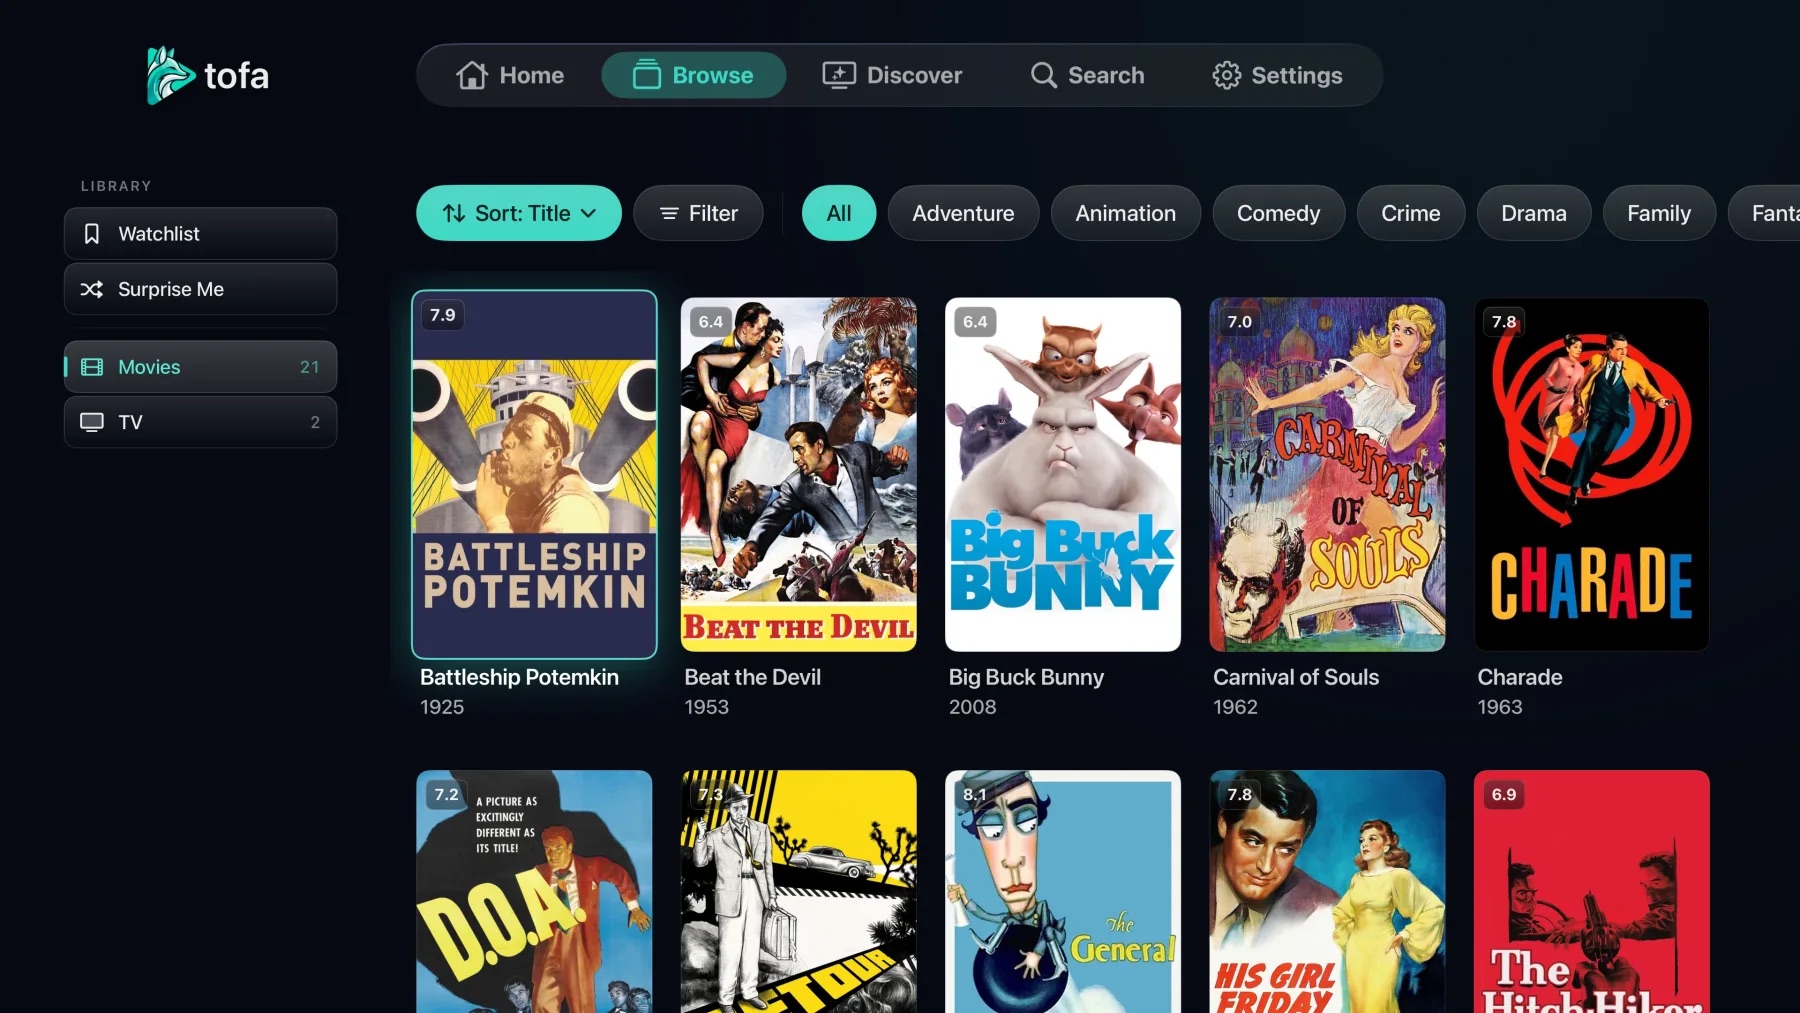This screenshot has width=1800, height=1013.
Task: Click the tofa fox logo icon
Action: click(x=170, y=75)
